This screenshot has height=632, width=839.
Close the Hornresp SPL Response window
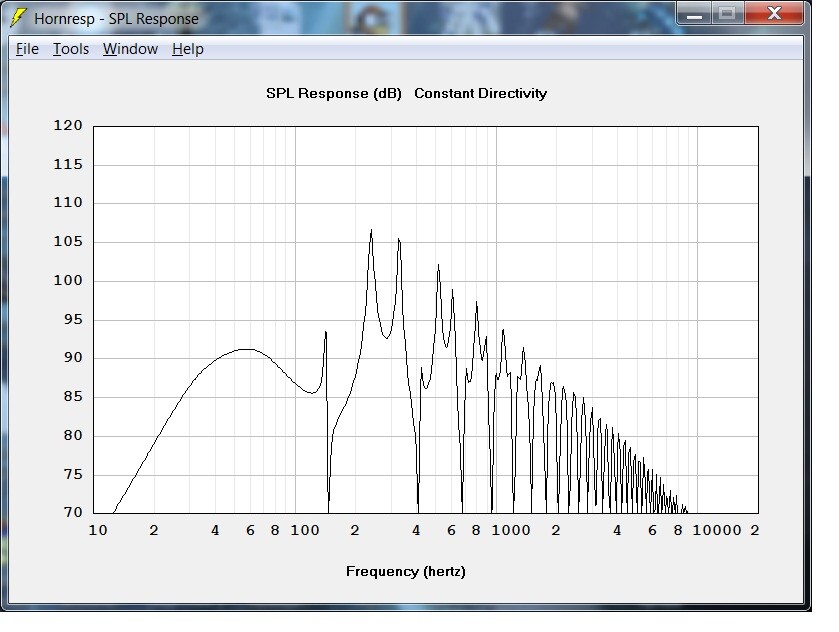774,14
